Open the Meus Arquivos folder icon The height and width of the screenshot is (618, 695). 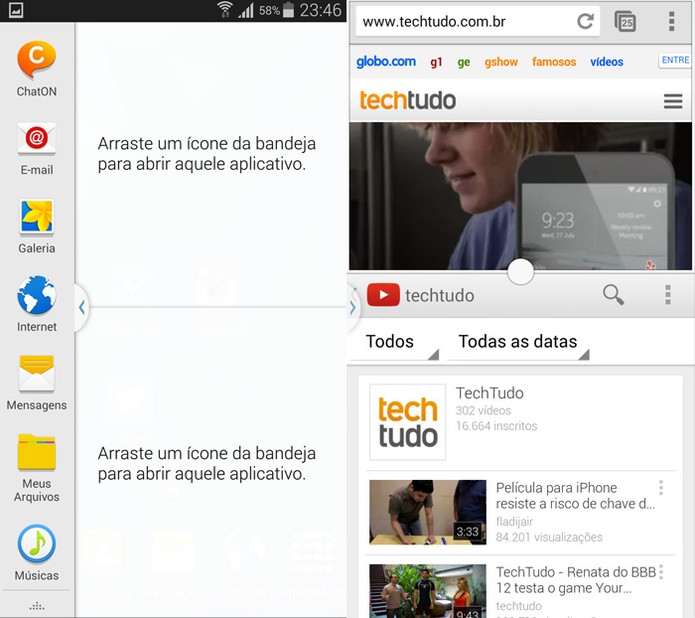point(36,451)
